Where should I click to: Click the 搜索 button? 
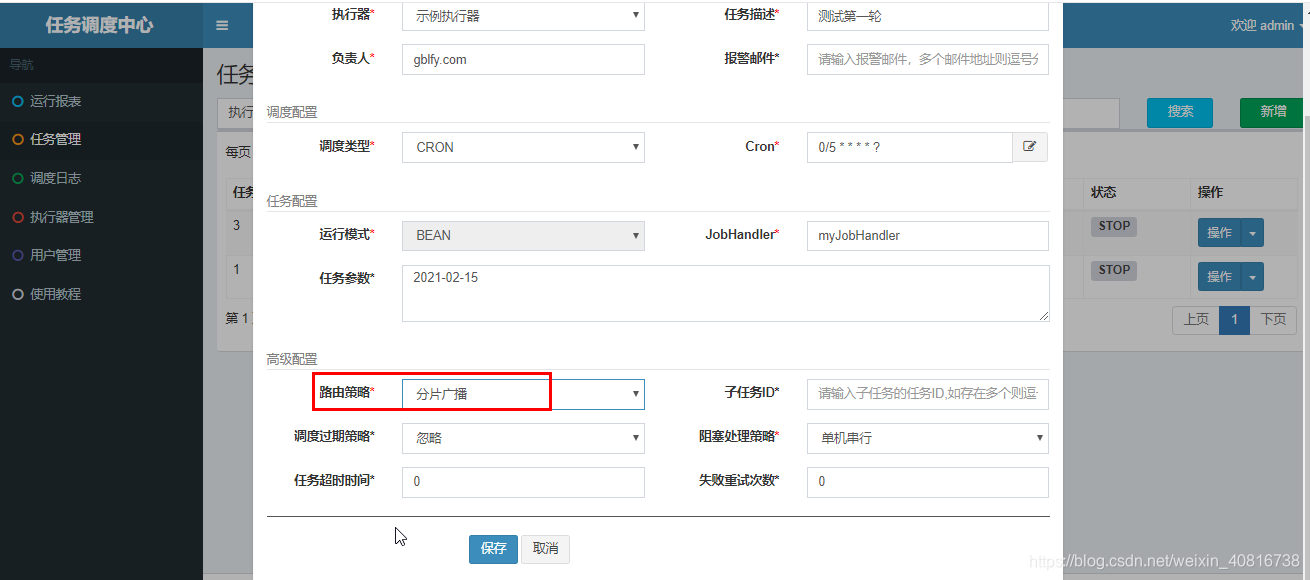[x=1180, y=112]
